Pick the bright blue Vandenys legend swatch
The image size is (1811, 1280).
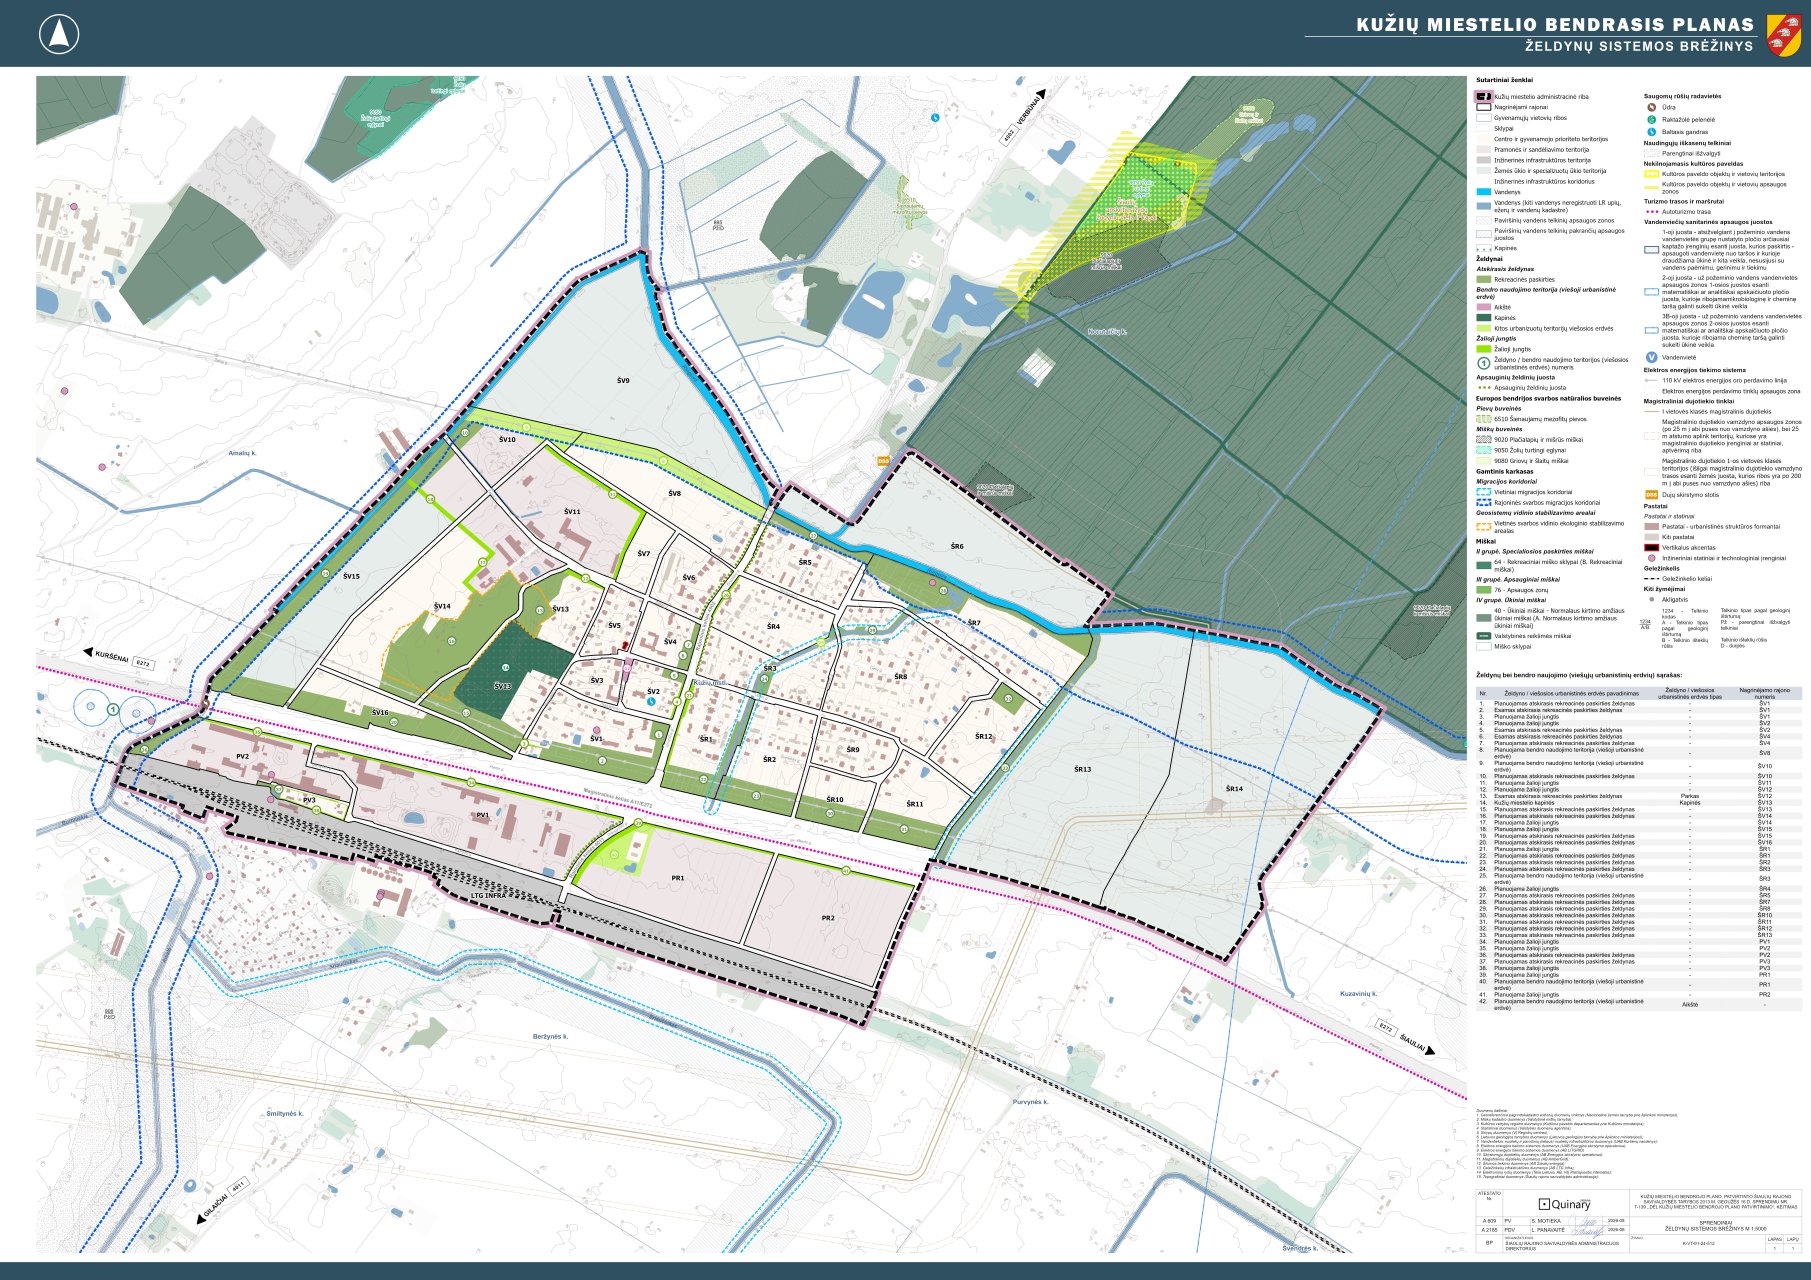(1484, 192)
